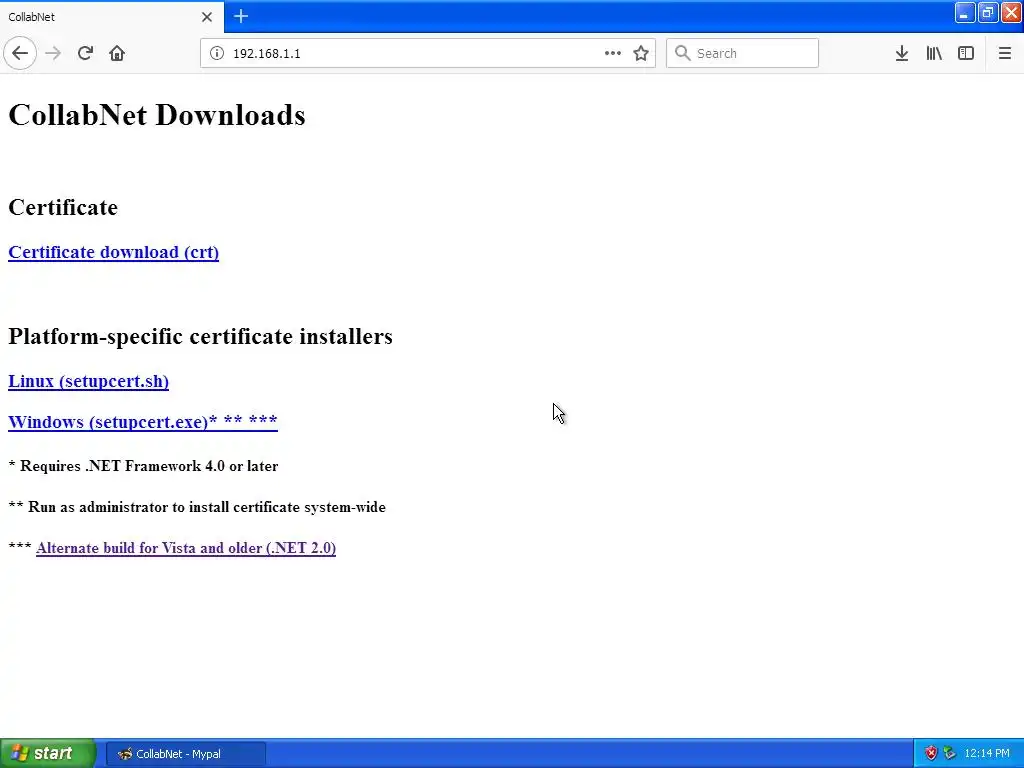The width and height of the screenshot is (1024, 768).
Task: Click the Certificate section heading
Action: 63,207
